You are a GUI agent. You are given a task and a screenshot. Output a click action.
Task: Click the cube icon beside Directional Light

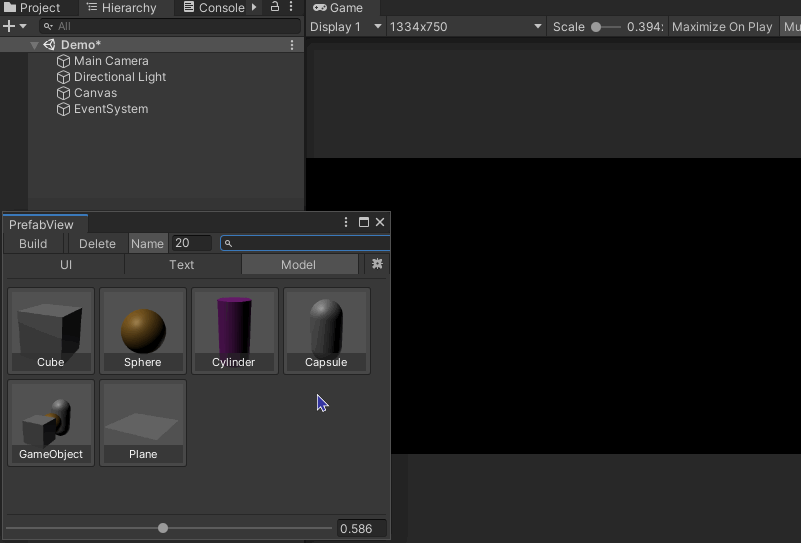coord(63,77)
